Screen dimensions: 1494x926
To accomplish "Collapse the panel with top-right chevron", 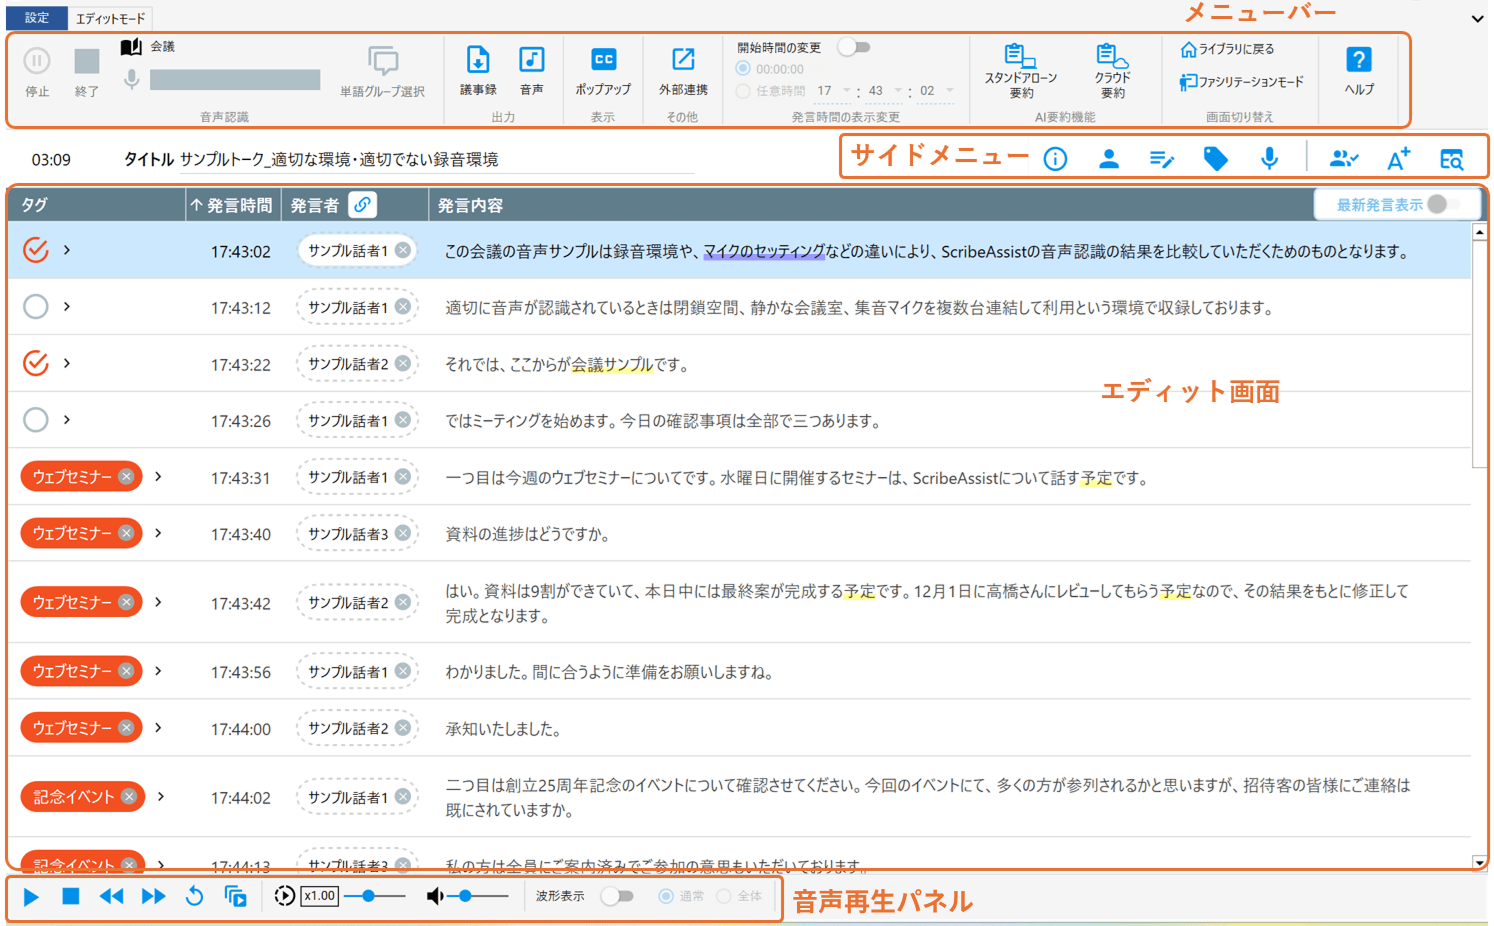I will (x=1477, y=18).
